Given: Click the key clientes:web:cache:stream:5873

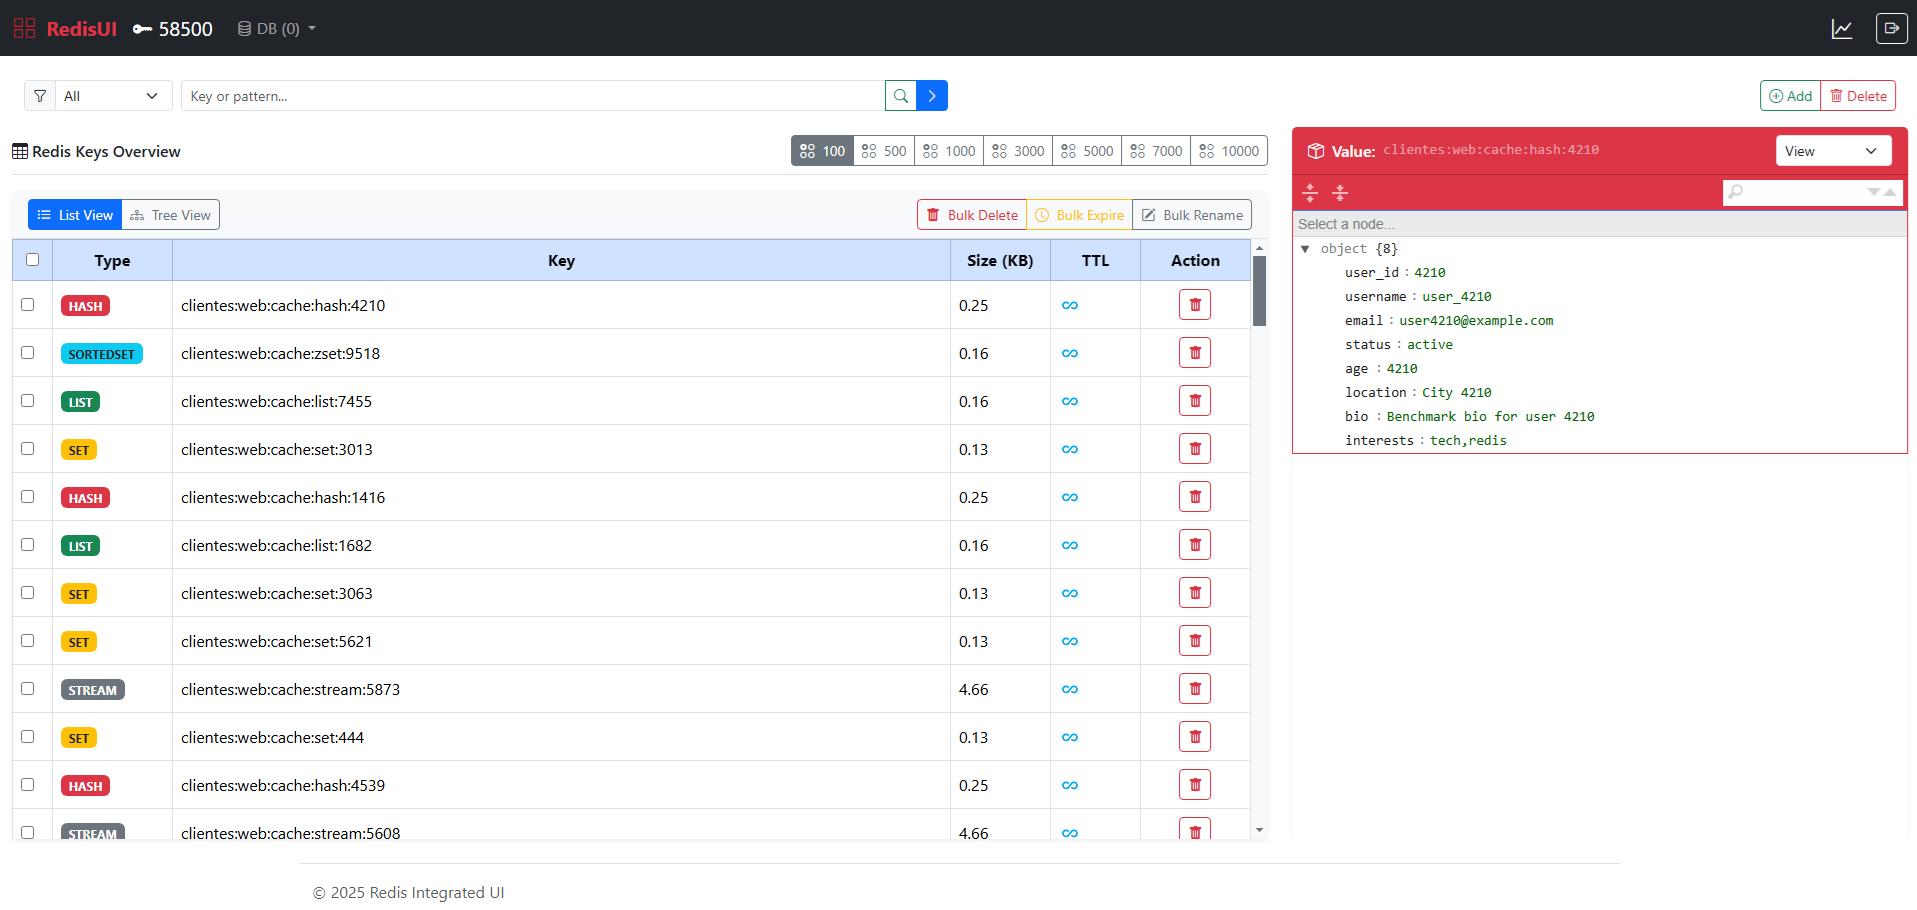Looking at the screenshot, I should pos(290,689).
